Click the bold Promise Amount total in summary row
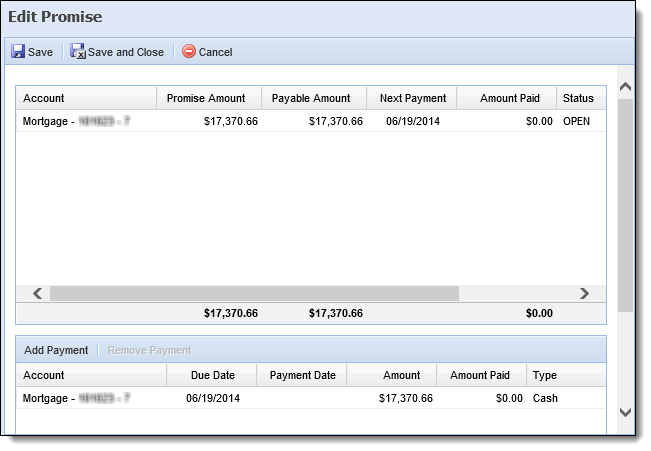 coord(231,313)
